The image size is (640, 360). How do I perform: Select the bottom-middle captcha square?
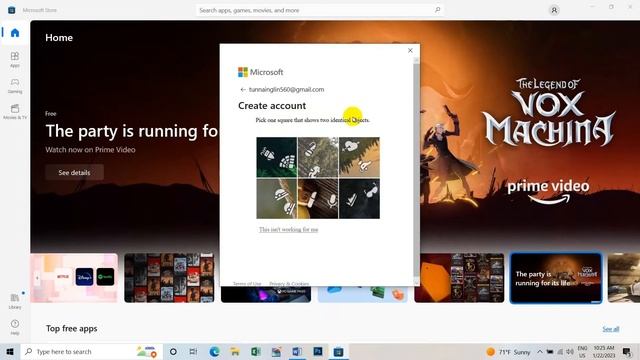318,198
